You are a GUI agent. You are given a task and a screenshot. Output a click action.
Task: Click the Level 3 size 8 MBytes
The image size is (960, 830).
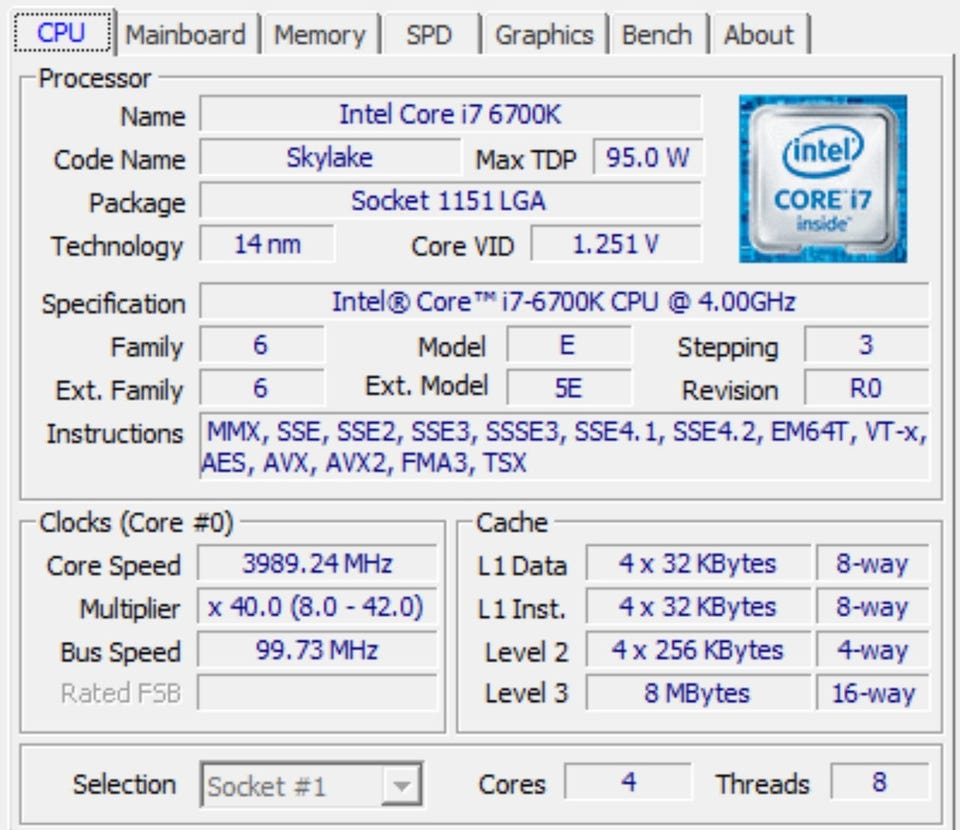pos(698,692)
